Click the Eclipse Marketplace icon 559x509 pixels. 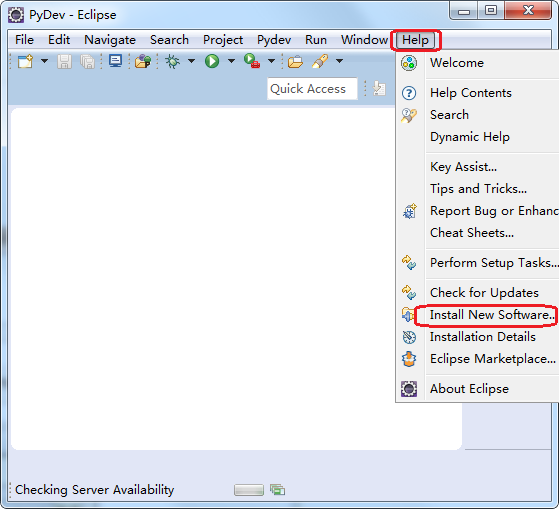coord(409,359)
